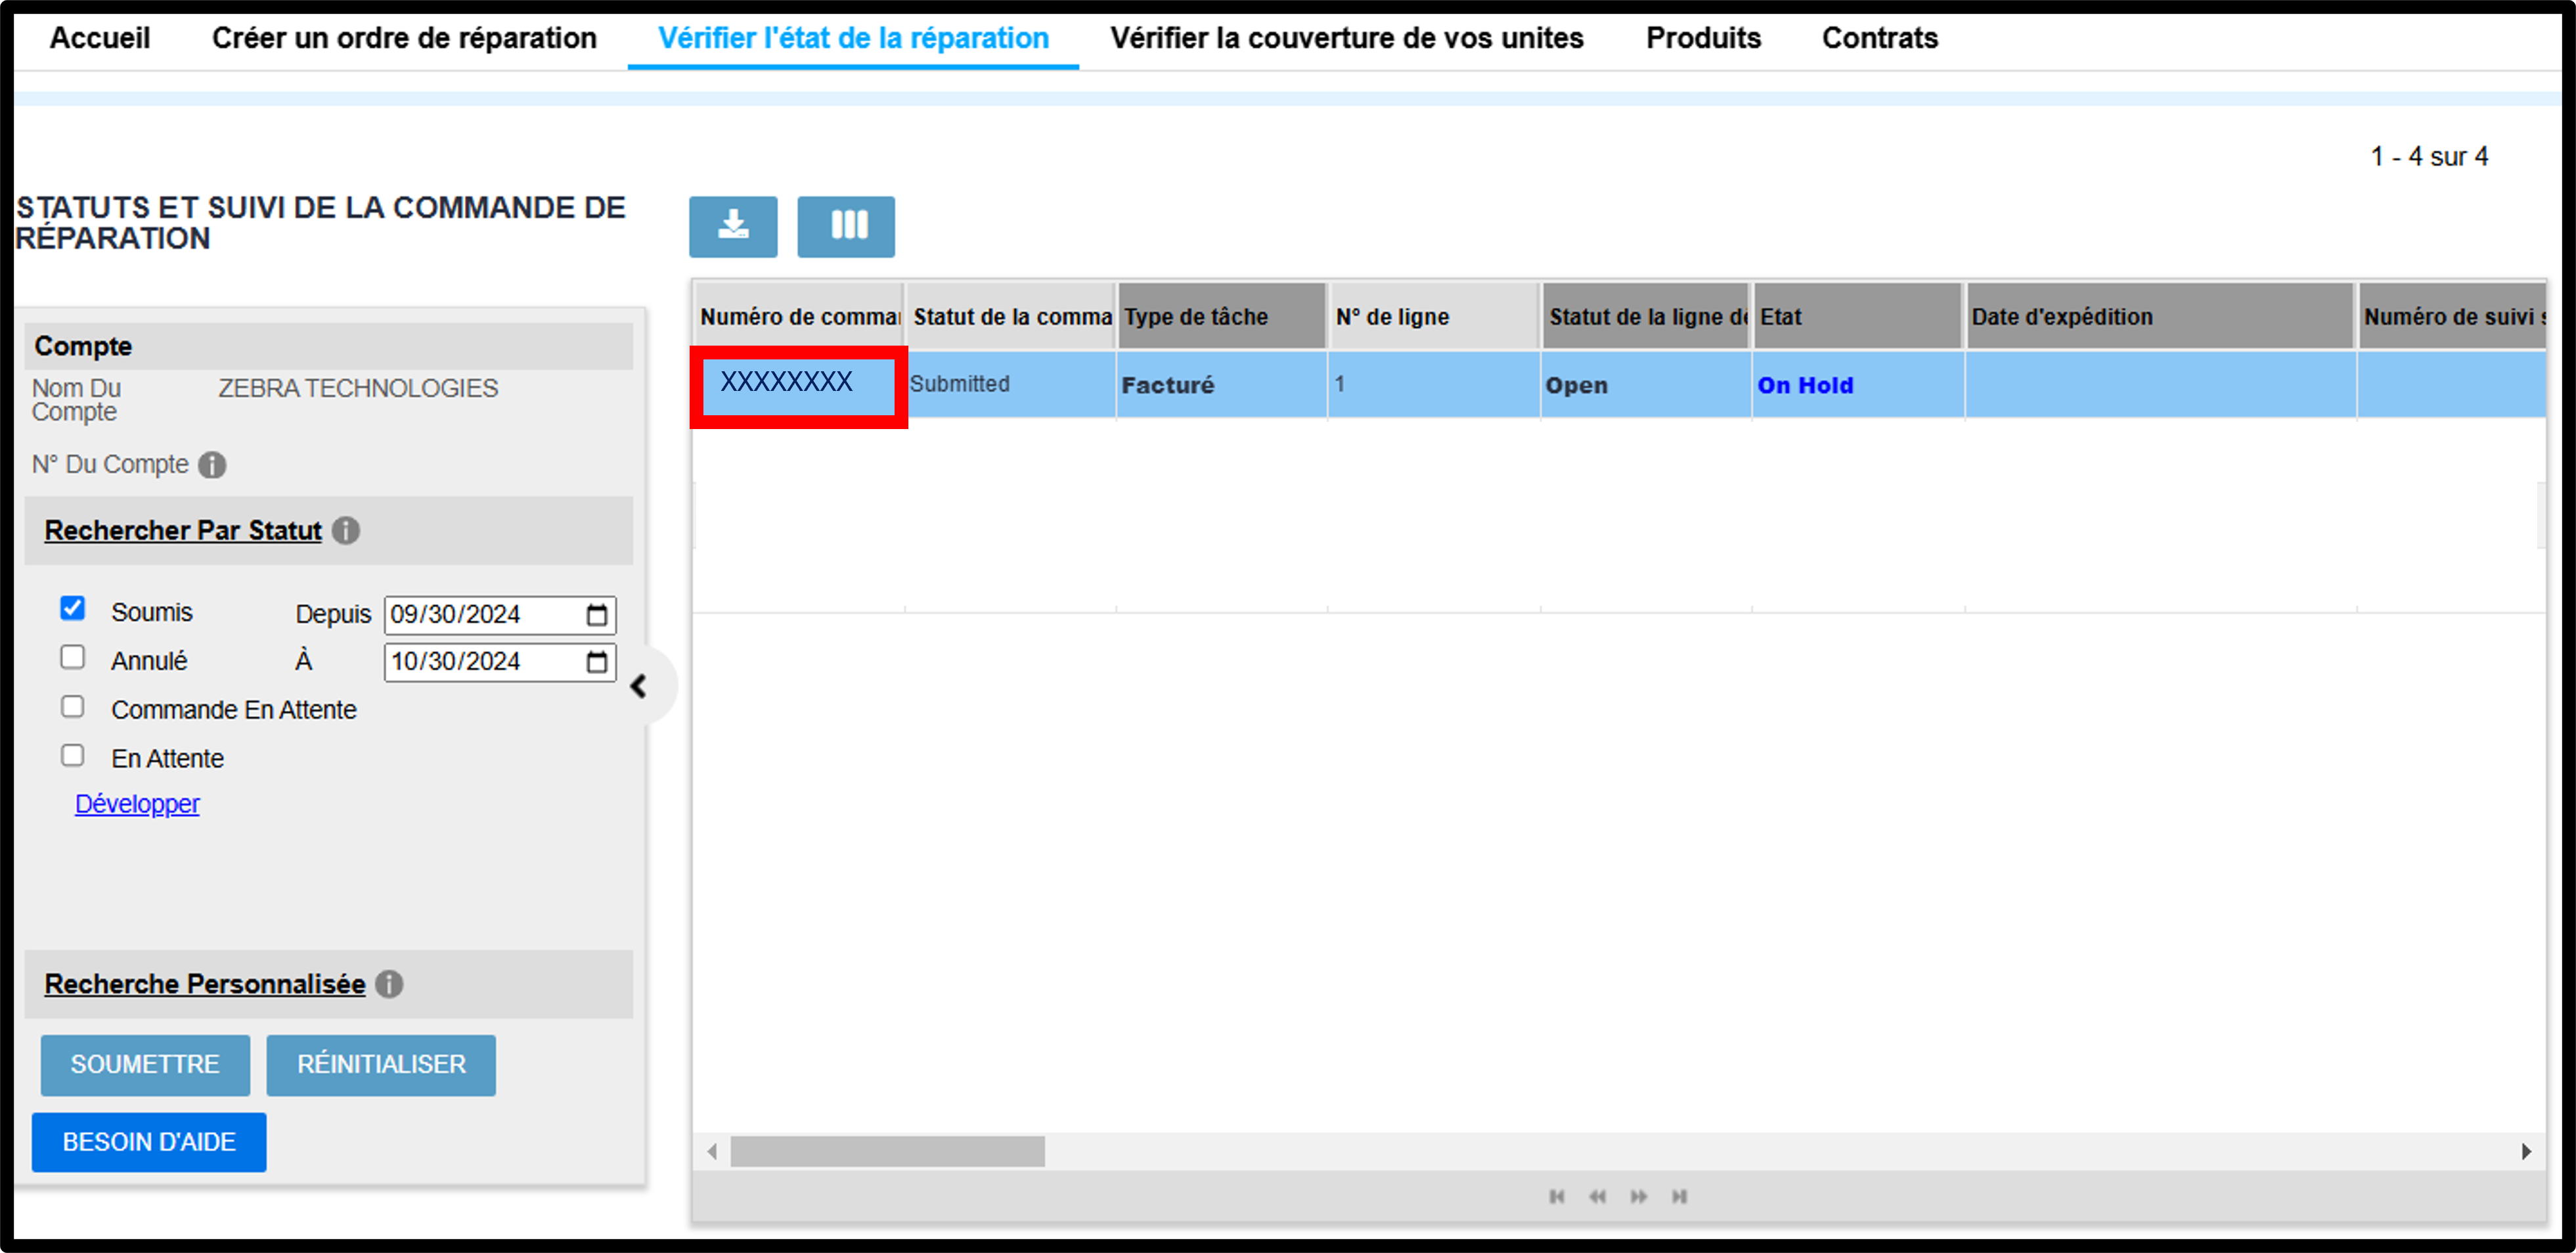Sort by Statut de la commande column header
The width and height of the screenshot is (2576, 1253).
(1011, 316)
